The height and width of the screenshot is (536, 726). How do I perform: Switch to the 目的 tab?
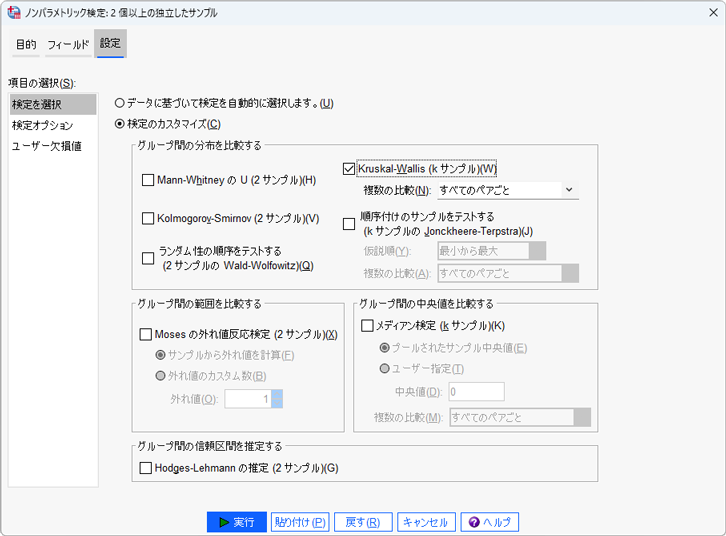(26, 45)
